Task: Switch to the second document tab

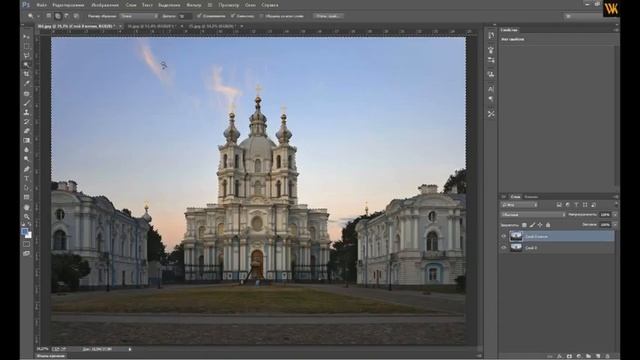Action: 152,27
